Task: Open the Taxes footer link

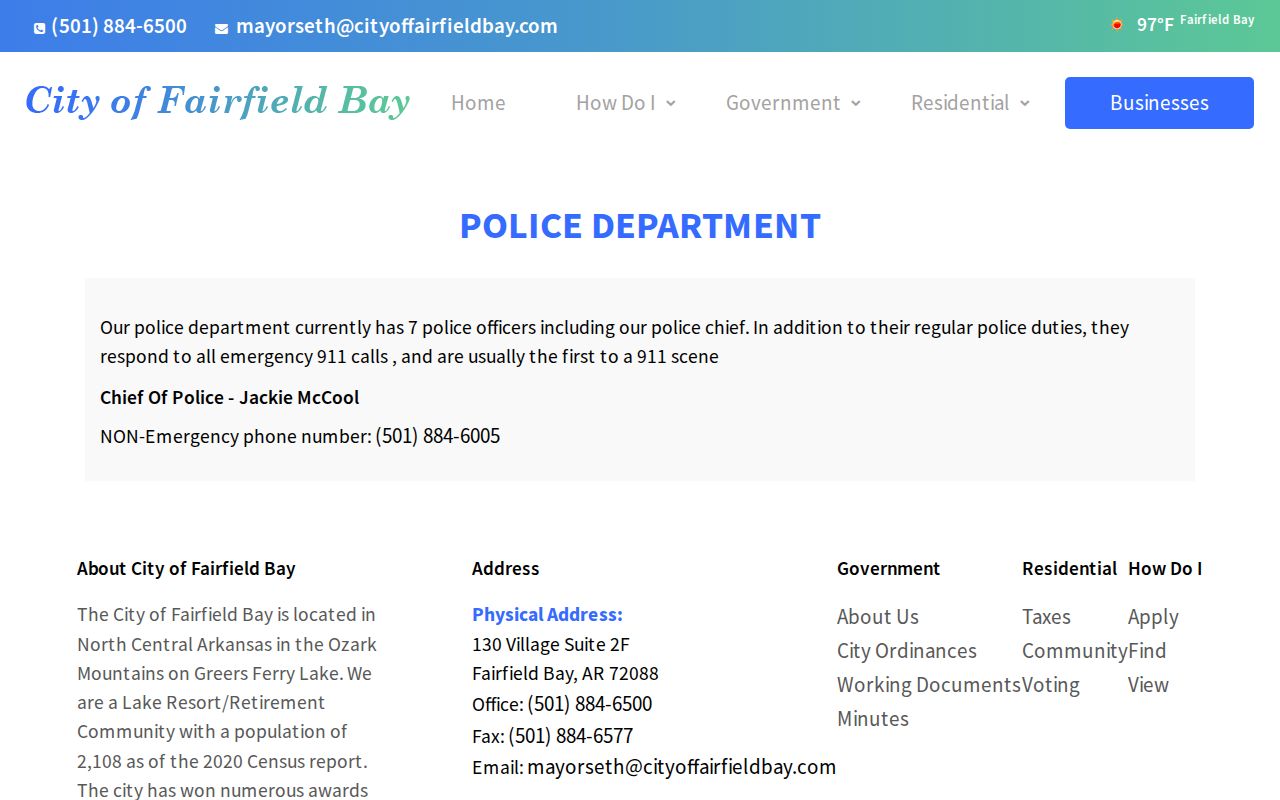Action: pos(1046,617)
